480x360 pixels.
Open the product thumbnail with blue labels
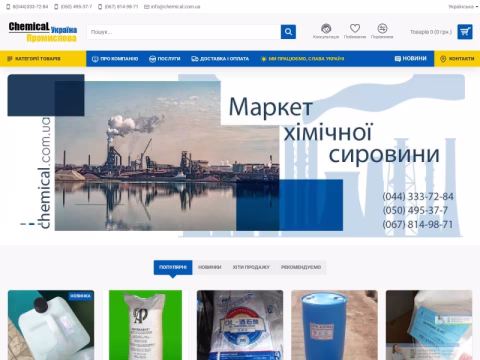(x=429, y=325)
